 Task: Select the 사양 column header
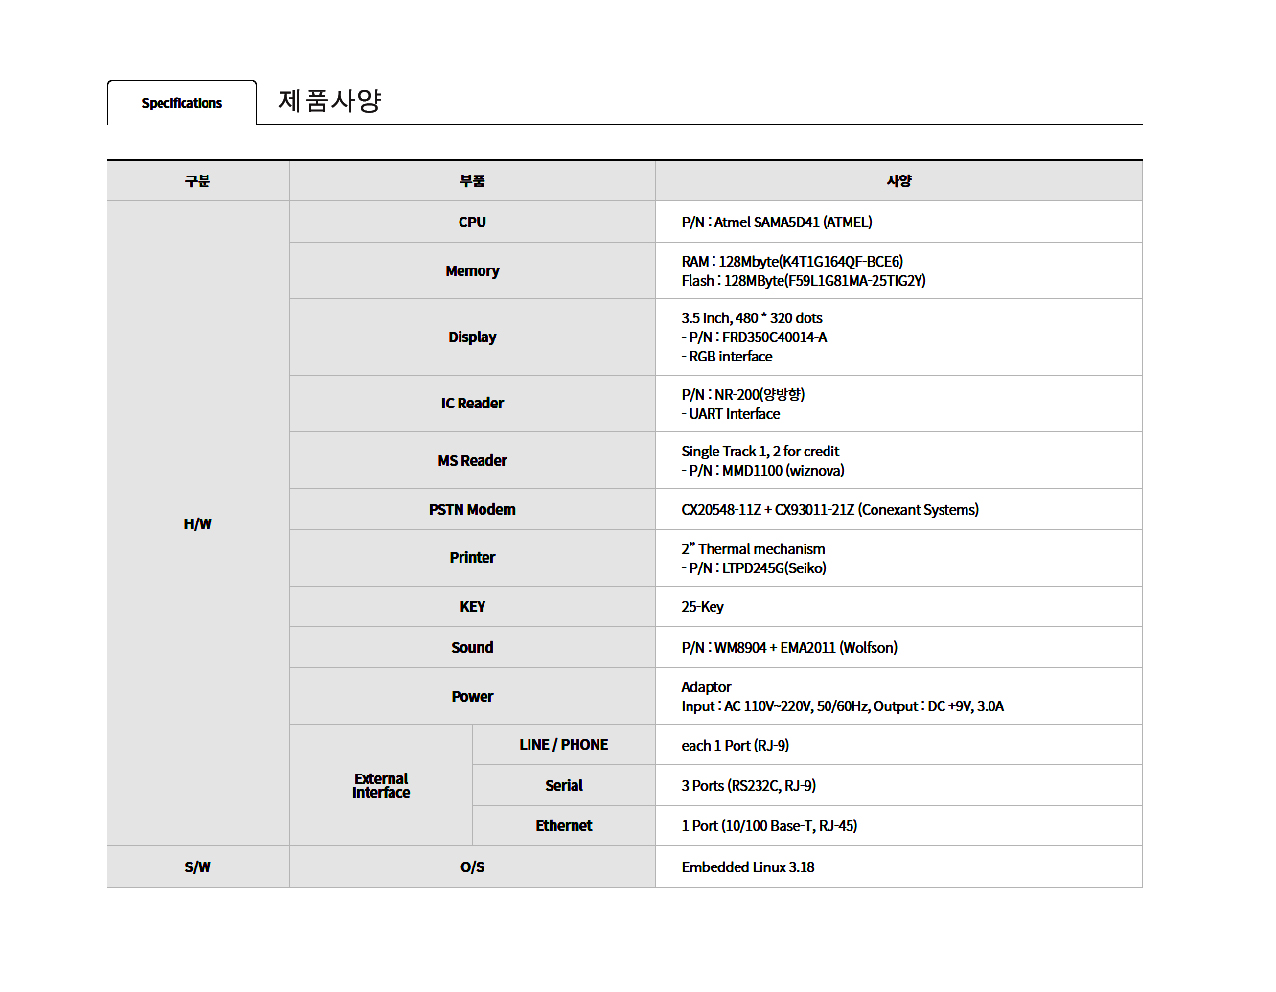pos(898,181)
